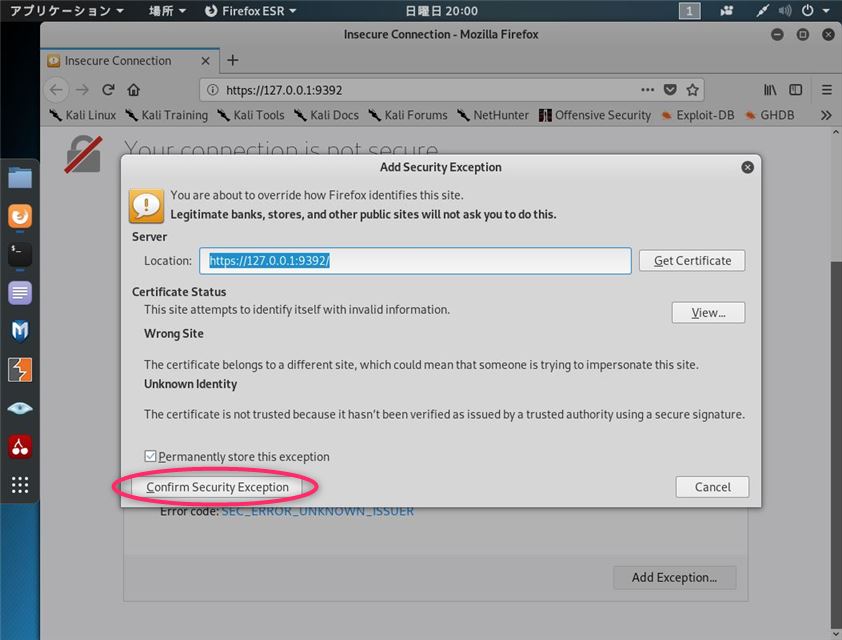Open the Firefox hamburger menu
842x640 pixels.
[x=826, y=90]
